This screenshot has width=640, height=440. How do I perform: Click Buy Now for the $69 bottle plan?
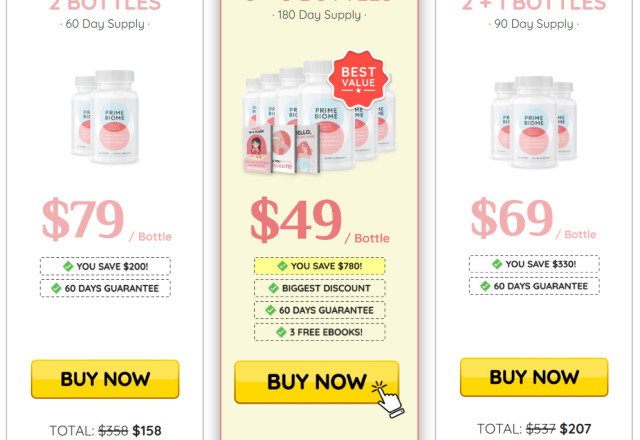click(x=534, y=377)
